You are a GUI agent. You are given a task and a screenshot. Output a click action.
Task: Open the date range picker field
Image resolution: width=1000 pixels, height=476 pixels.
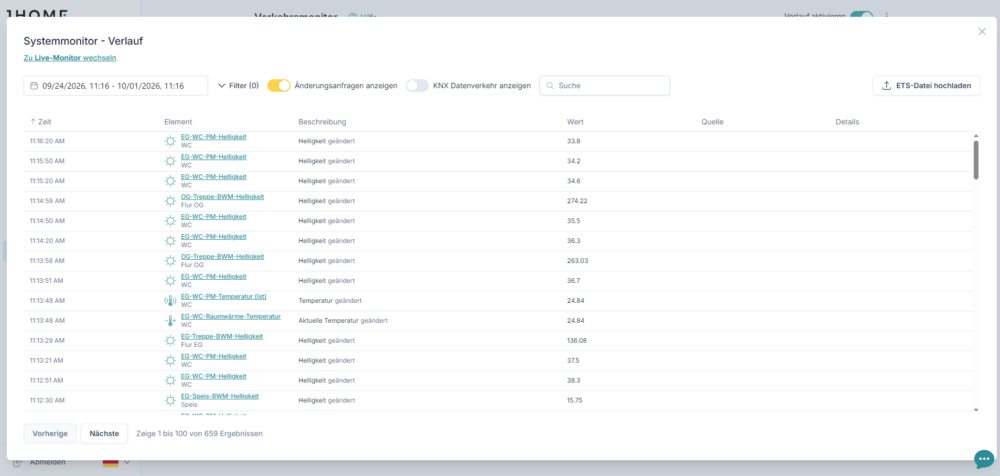115,86
